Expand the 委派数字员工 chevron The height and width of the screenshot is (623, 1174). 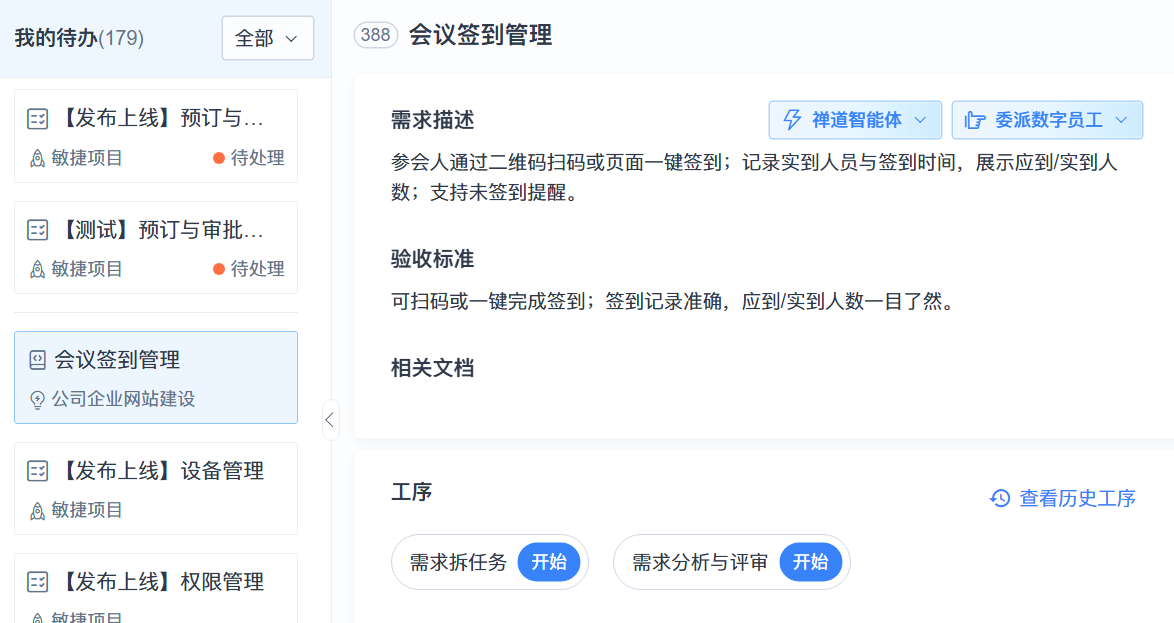click(1121, 120)
